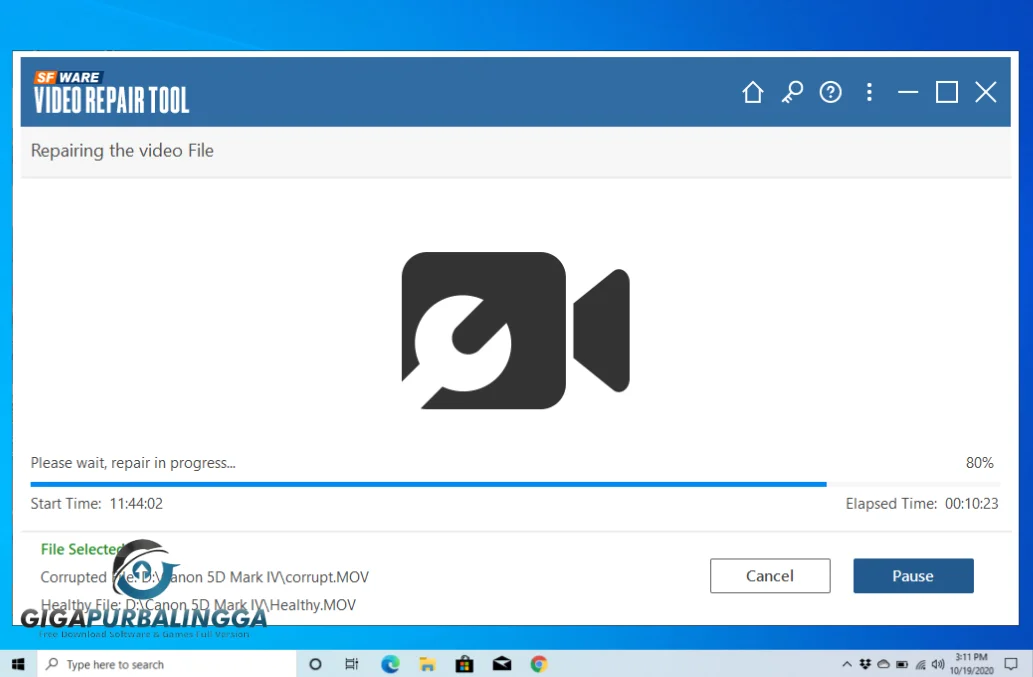Click the Dropbox tray icon
This screenshot has width=1033, height=677.
(865, 664)
